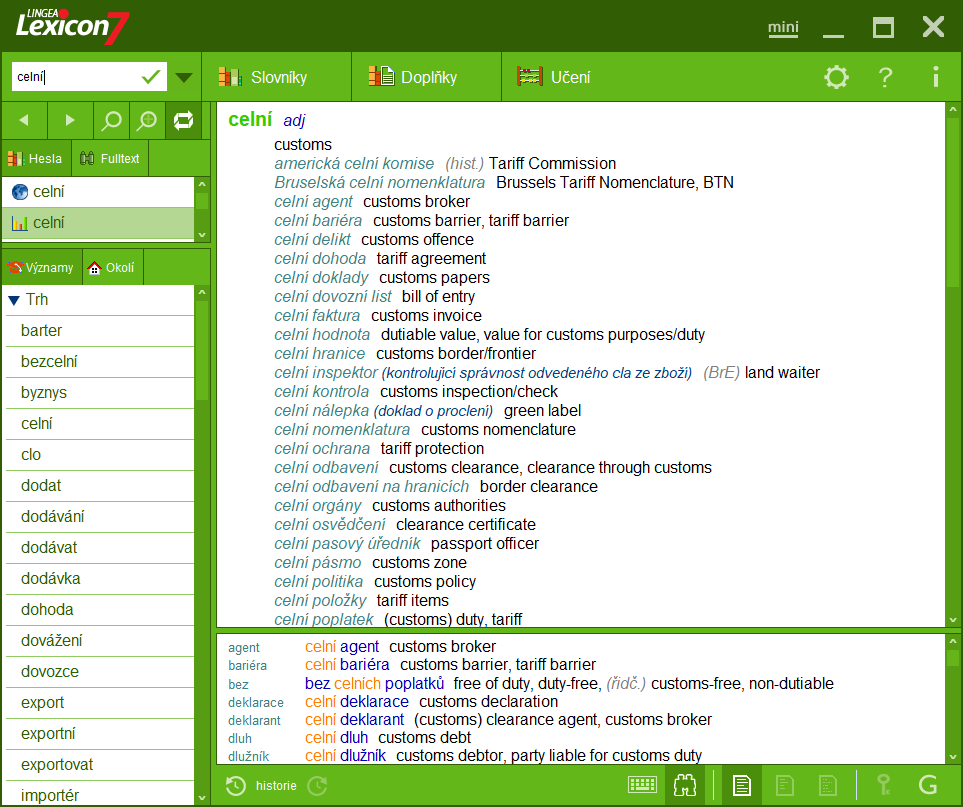Select the Hesla tab with bookshelf icon
The image size is (963, 807).
(36, 158)
